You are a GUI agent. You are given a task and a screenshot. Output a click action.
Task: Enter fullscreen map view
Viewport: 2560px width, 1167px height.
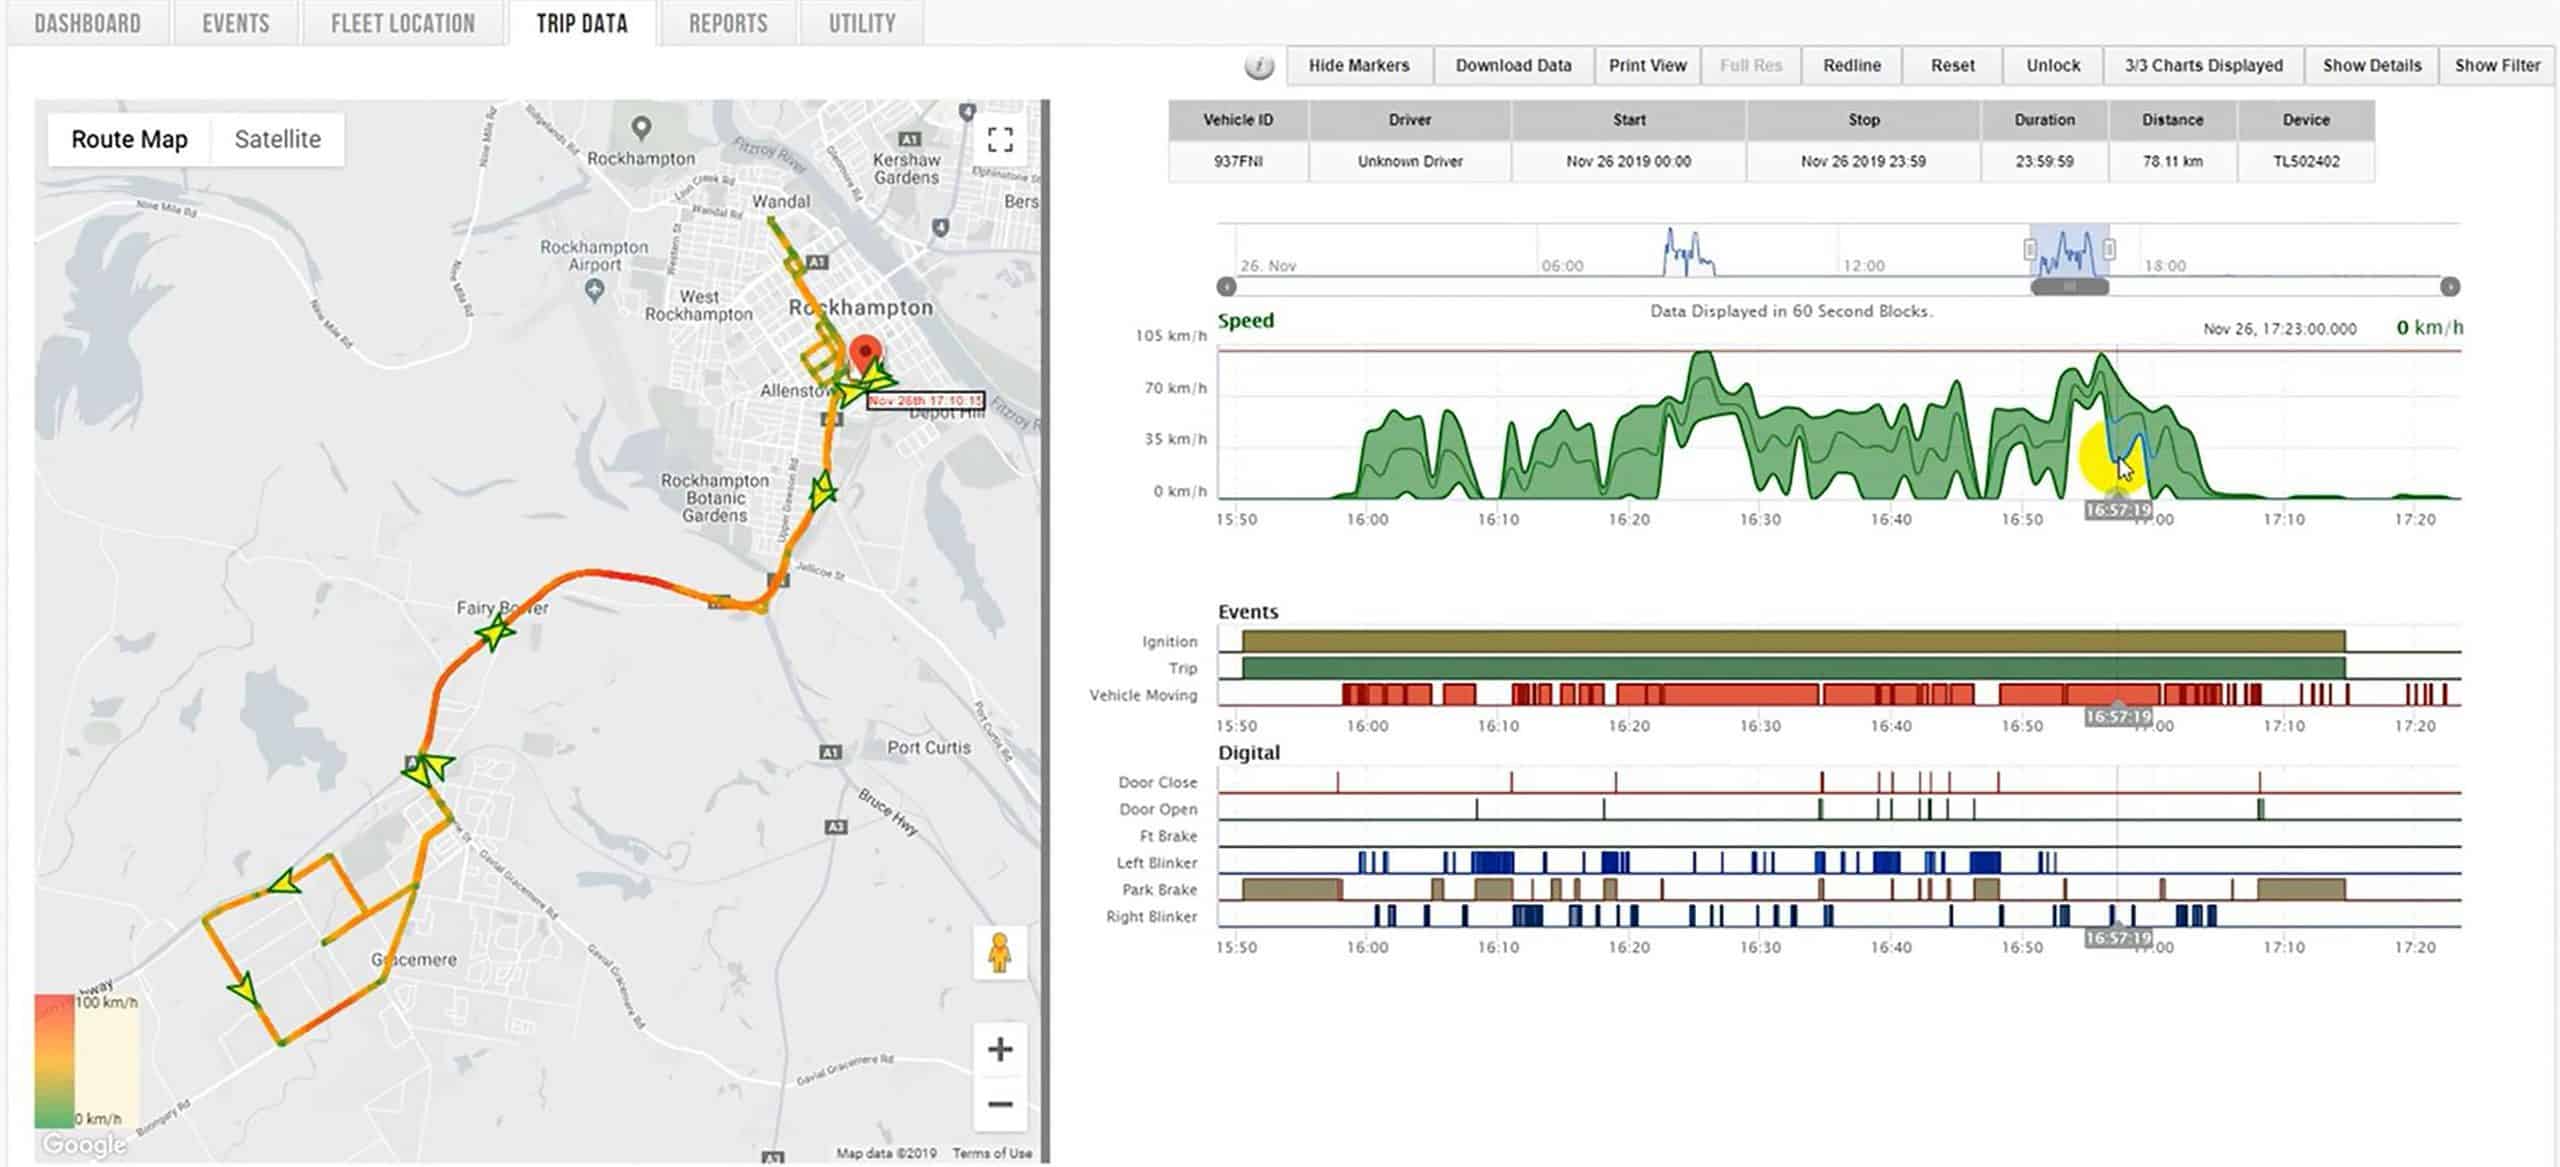tap(1000, 139)
